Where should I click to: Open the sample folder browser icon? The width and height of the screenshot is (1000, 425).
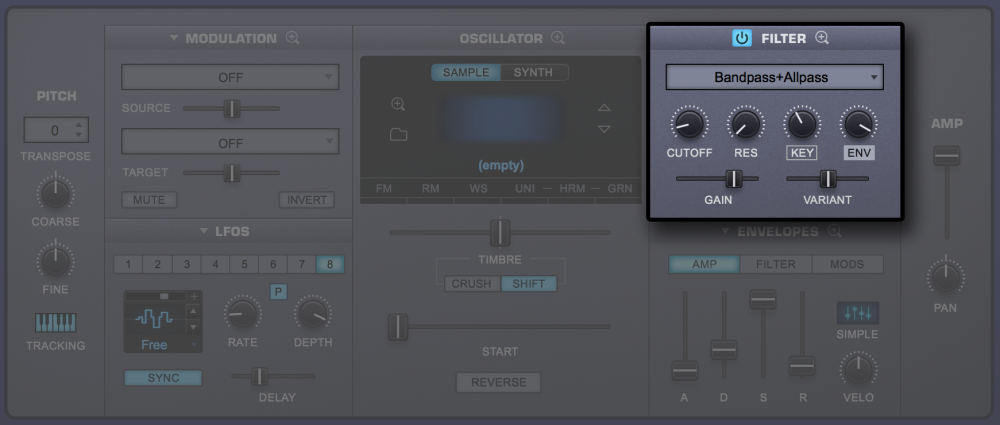(x=399, y=135)
